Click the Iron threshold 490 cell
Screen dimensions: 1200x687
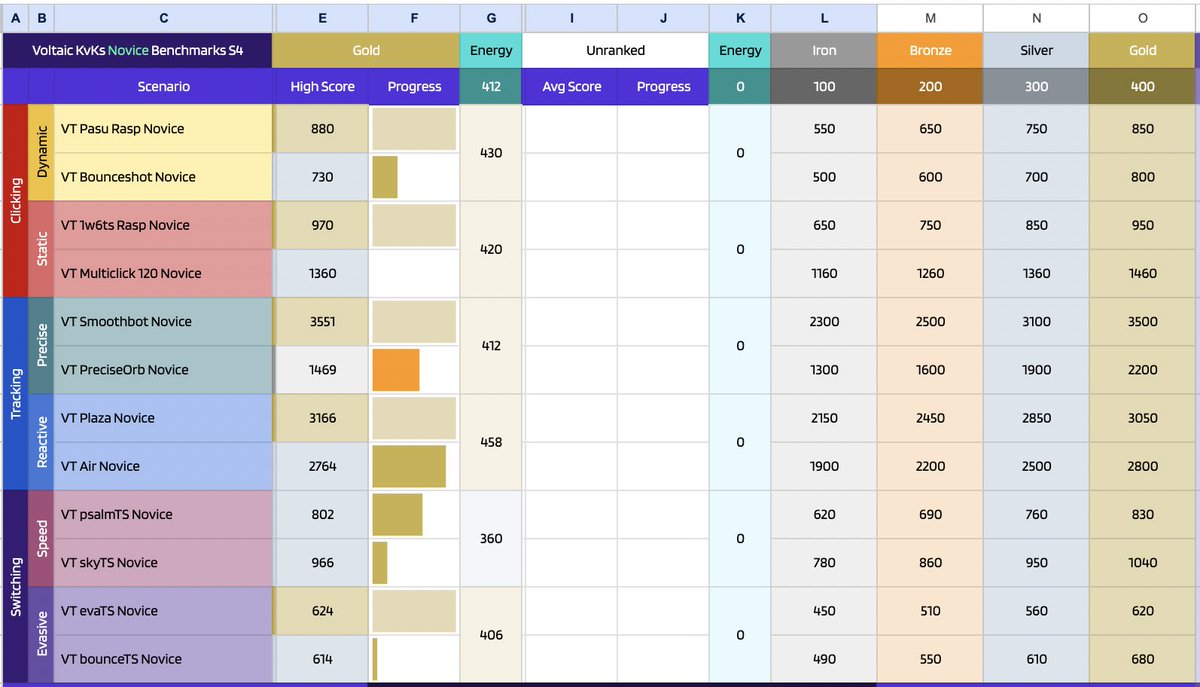point(824,659)
